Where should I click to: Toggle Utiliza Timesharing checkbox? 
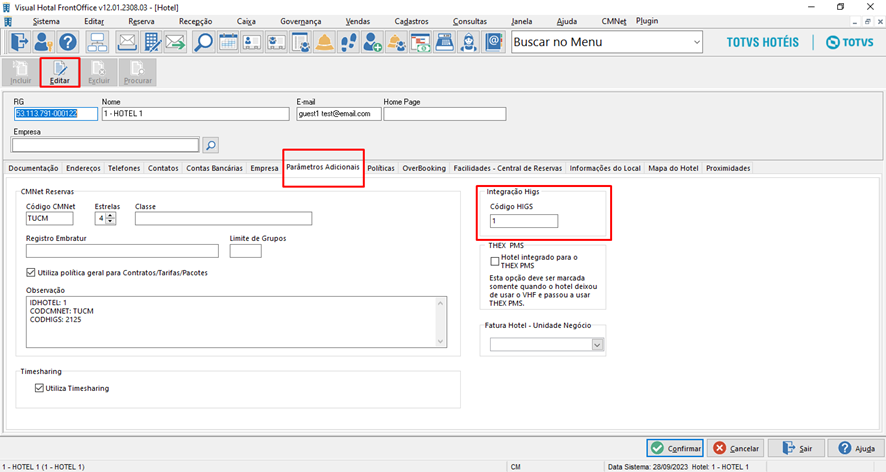[39, 388]
